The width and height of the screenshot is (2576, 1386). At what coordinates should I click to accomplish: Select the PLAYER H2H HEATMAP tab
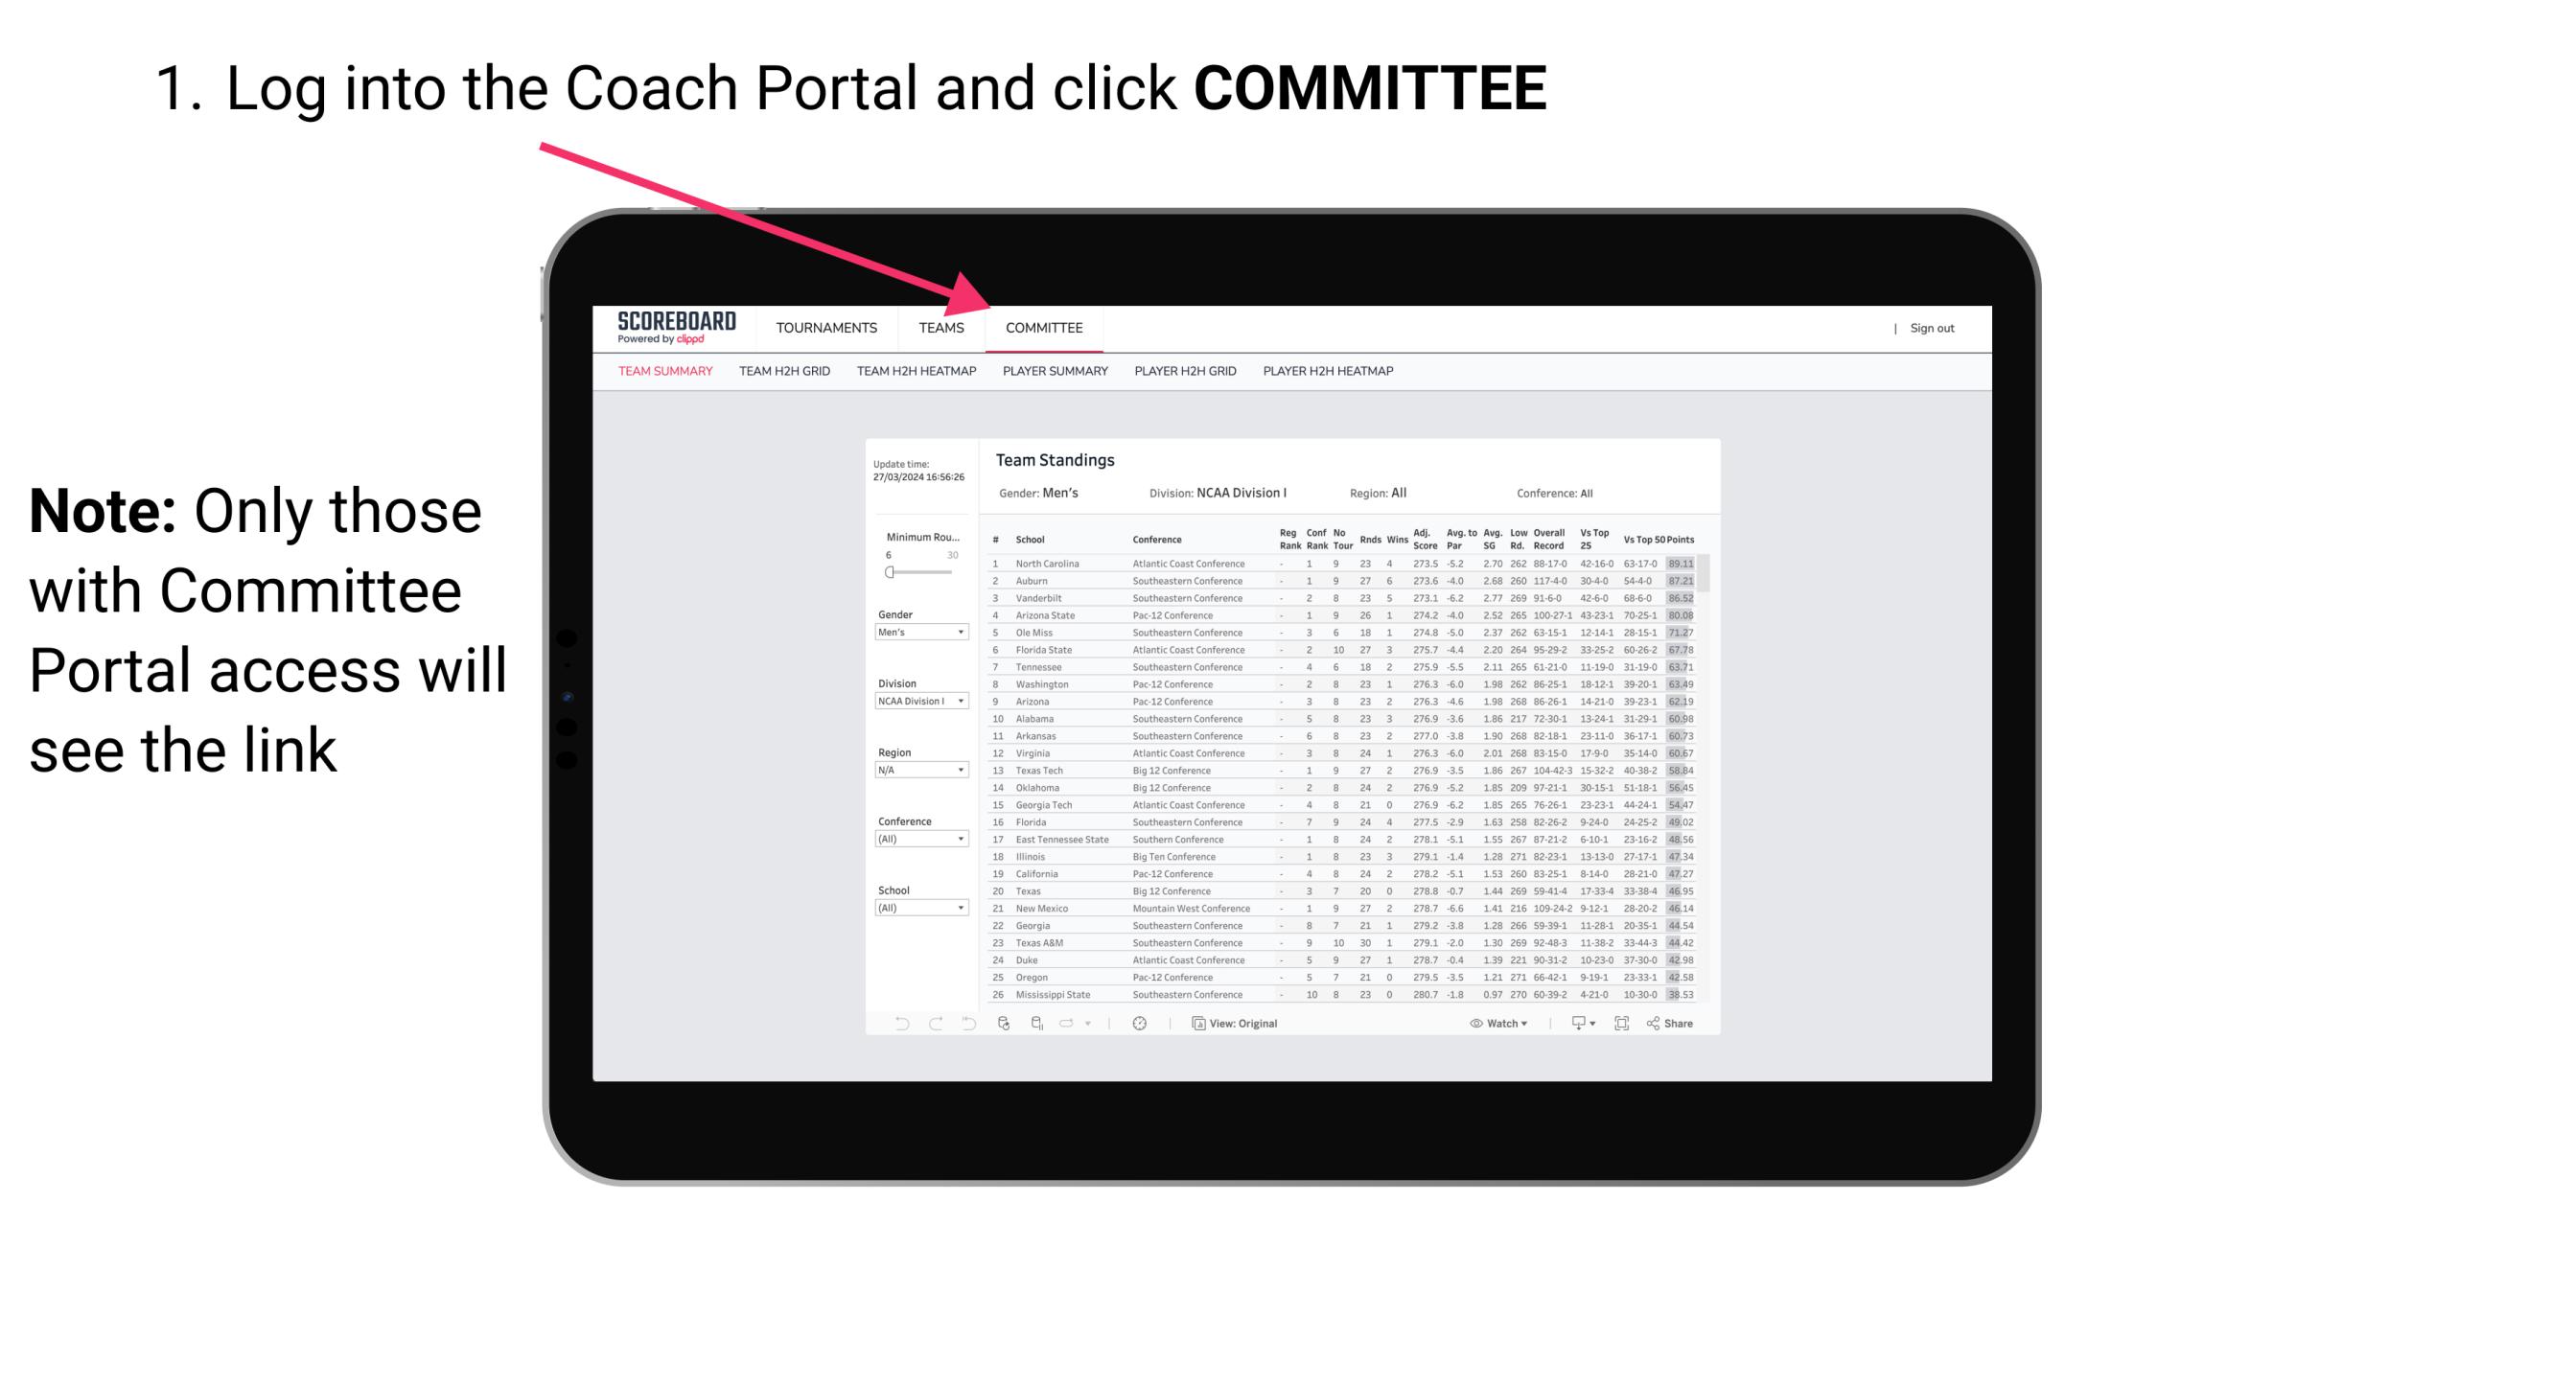point(1330,374)
